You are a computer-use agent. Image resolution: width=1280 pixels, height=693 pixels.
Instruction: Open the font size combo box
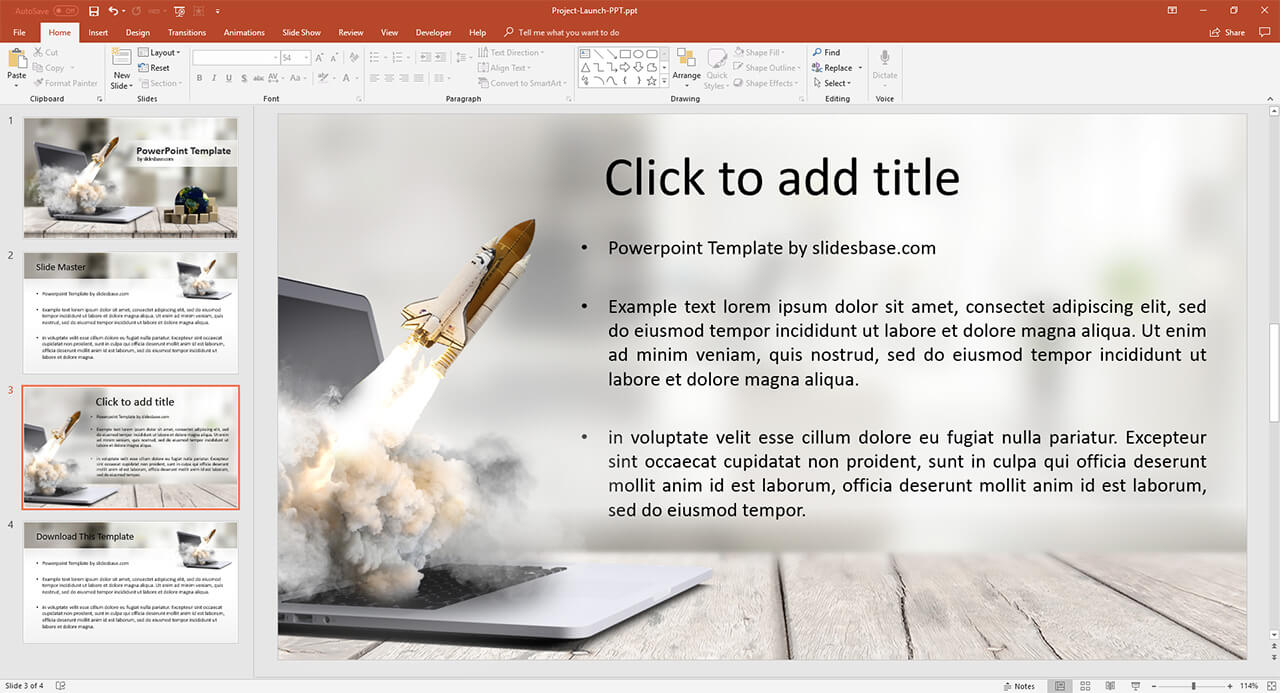click(294, 58)
